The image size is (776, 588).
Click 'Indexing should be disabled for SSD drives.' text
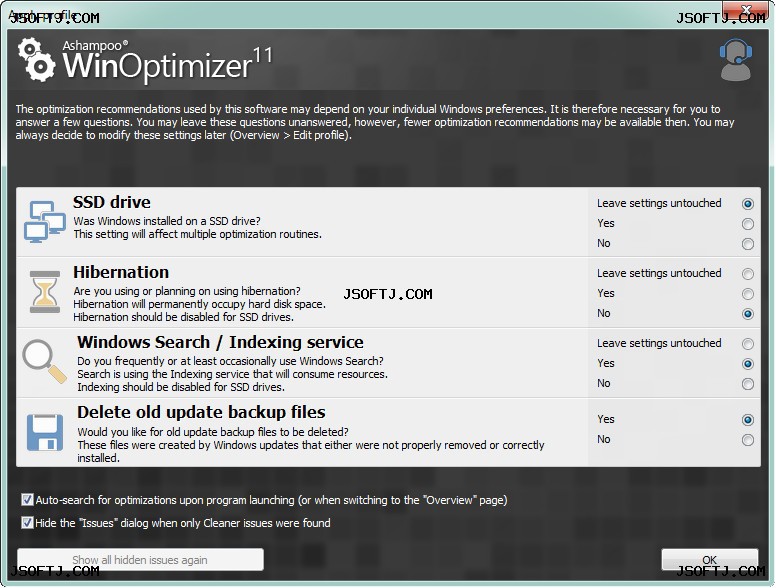click(181, 387)
